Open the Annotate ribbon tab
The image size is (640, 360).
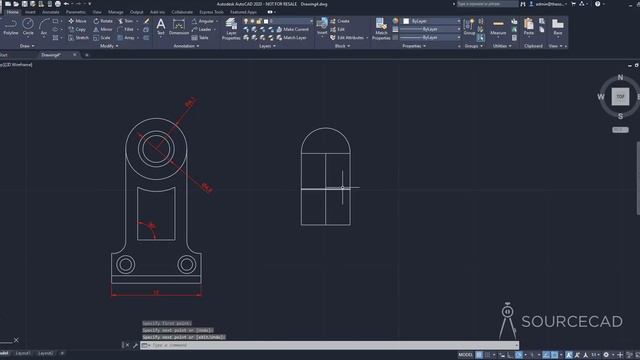(x=51, y=12)
